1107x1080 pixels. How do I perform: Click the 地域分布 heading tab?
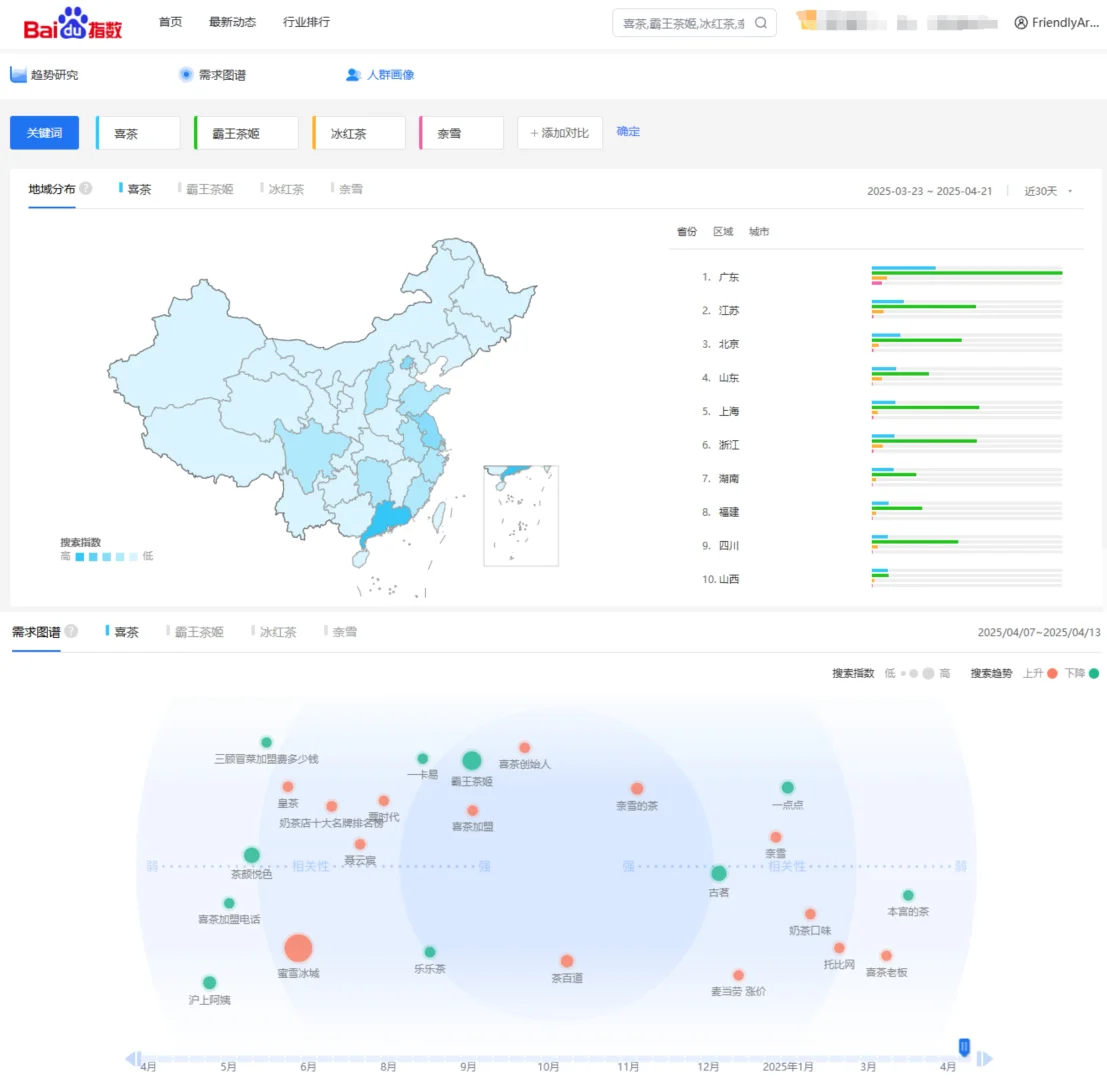tap(52, 189)
